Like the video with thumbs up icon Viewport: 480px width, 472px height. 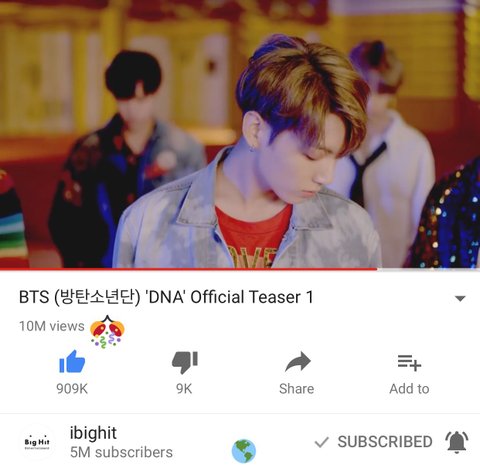pyautogui.click(x=72, y=362)
